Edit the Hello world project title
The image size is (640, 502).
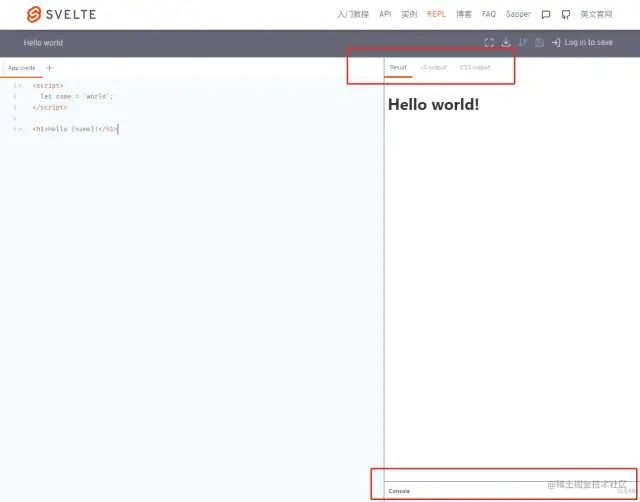(43, 43)
